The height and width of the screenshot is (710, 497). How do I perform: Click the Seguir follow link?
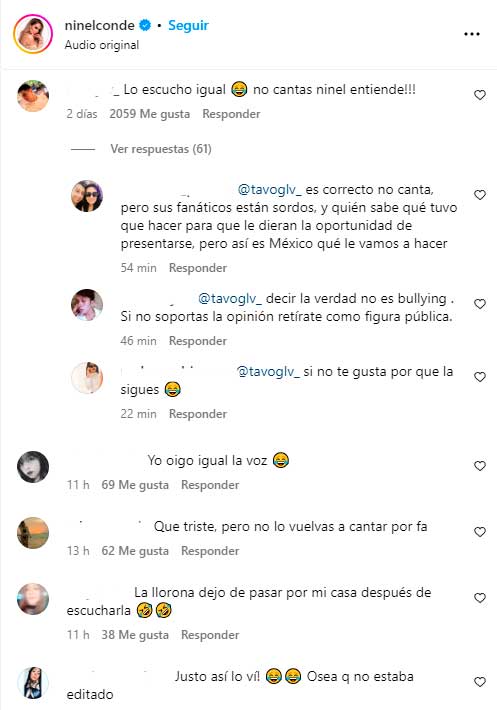click(188, 25)
